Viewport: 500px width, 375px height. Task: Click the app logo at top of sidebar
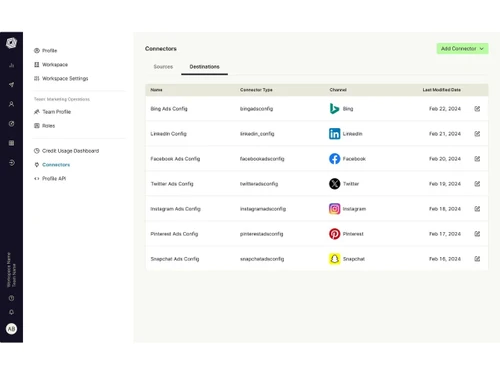11,43
